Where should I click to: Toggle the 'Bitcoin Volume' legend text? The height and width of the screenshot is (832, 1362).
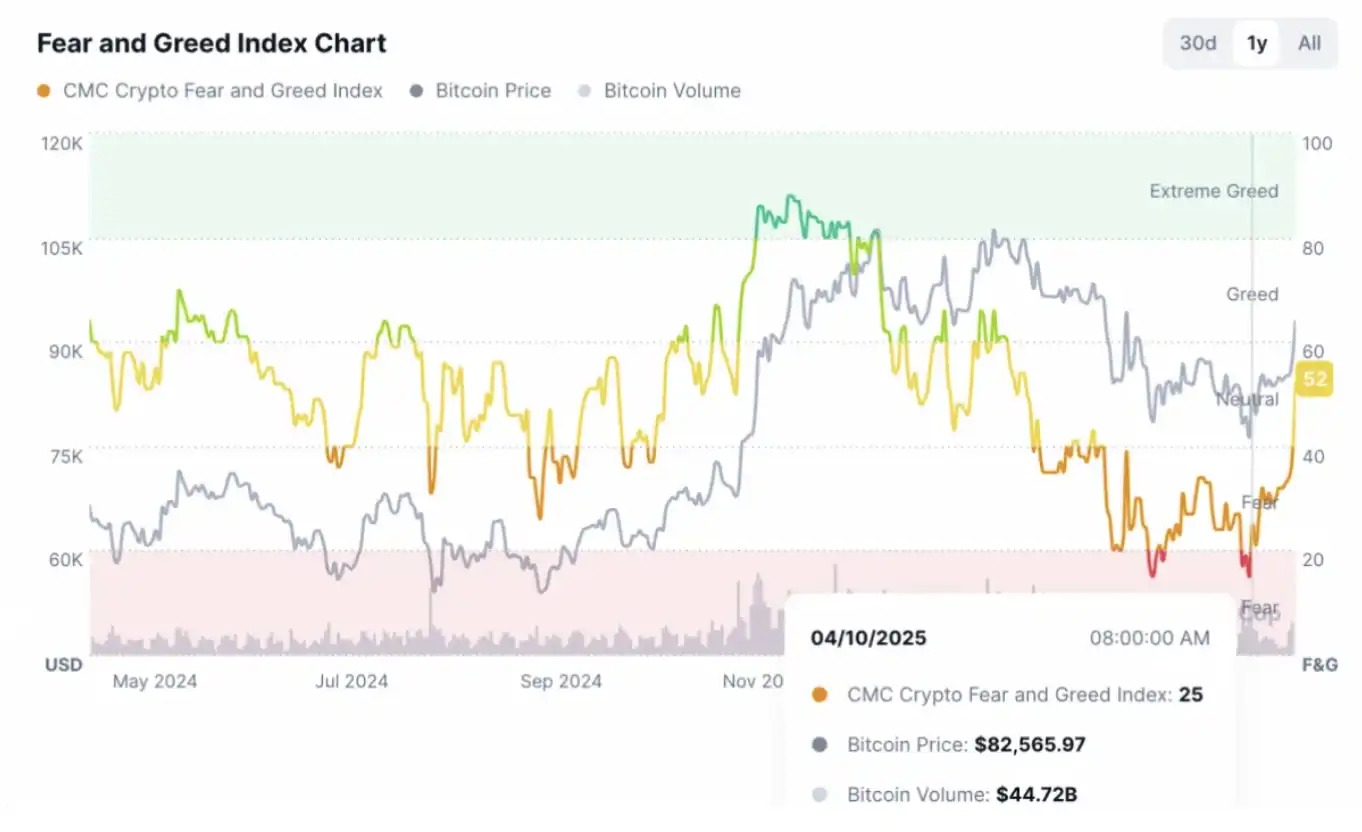point(672,91)
